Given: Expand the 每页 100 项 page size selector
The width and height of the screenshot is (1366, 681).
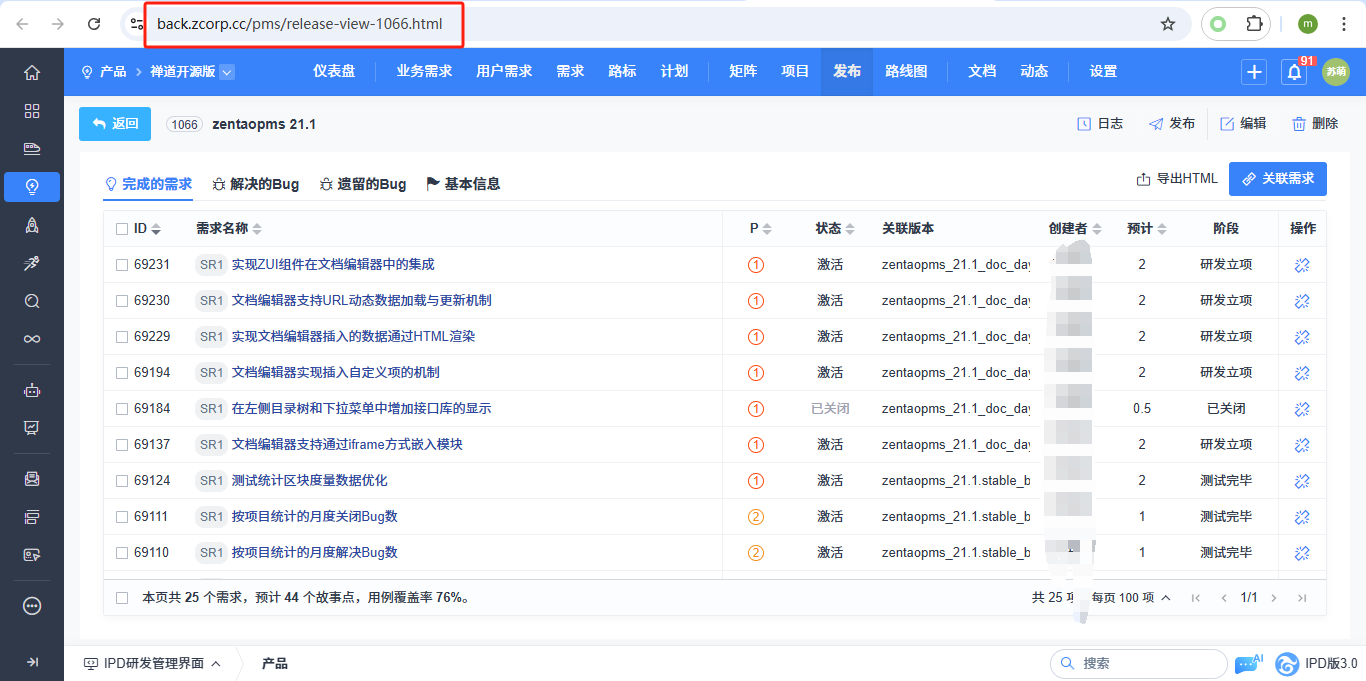Looking at the screenshot, I should pyautogui.click(x=1131, y=598).
